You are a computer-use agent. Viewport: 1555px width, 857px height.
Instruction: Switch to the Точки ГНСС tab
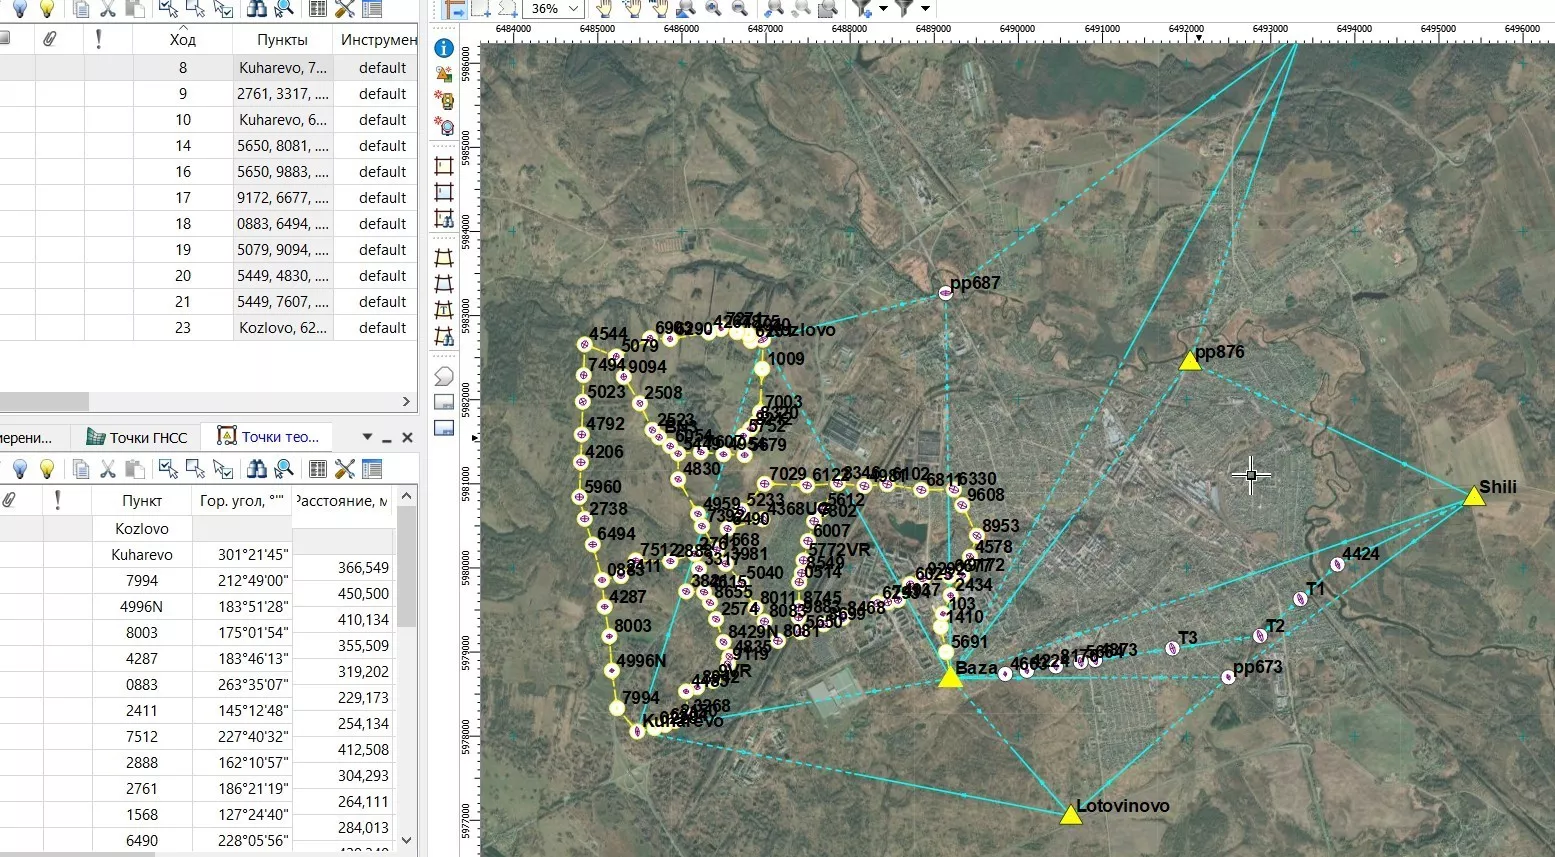137,437
